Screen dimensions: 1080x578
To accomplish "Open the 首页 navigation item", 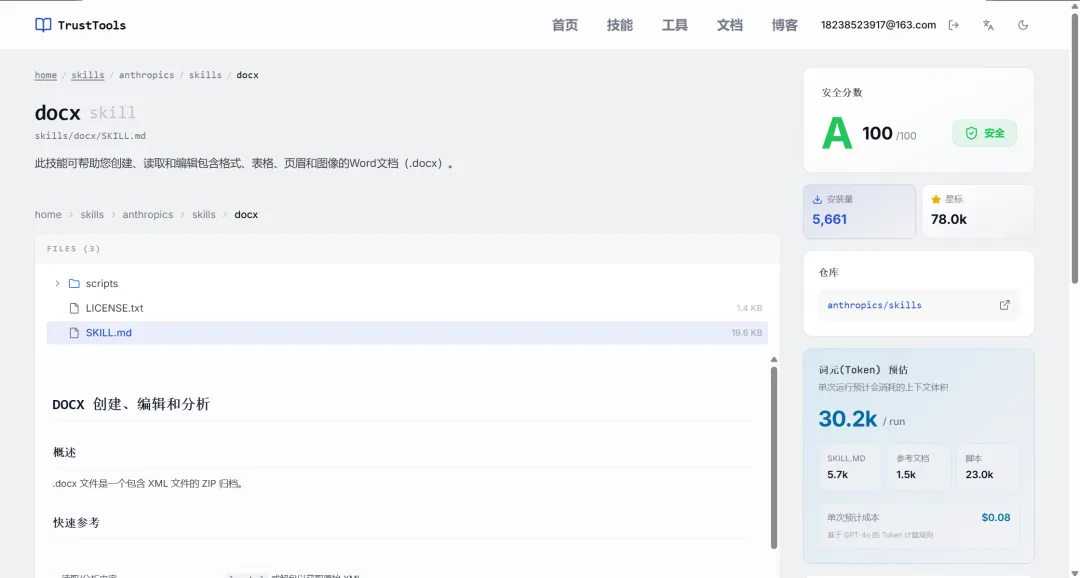I will (565, 25).
